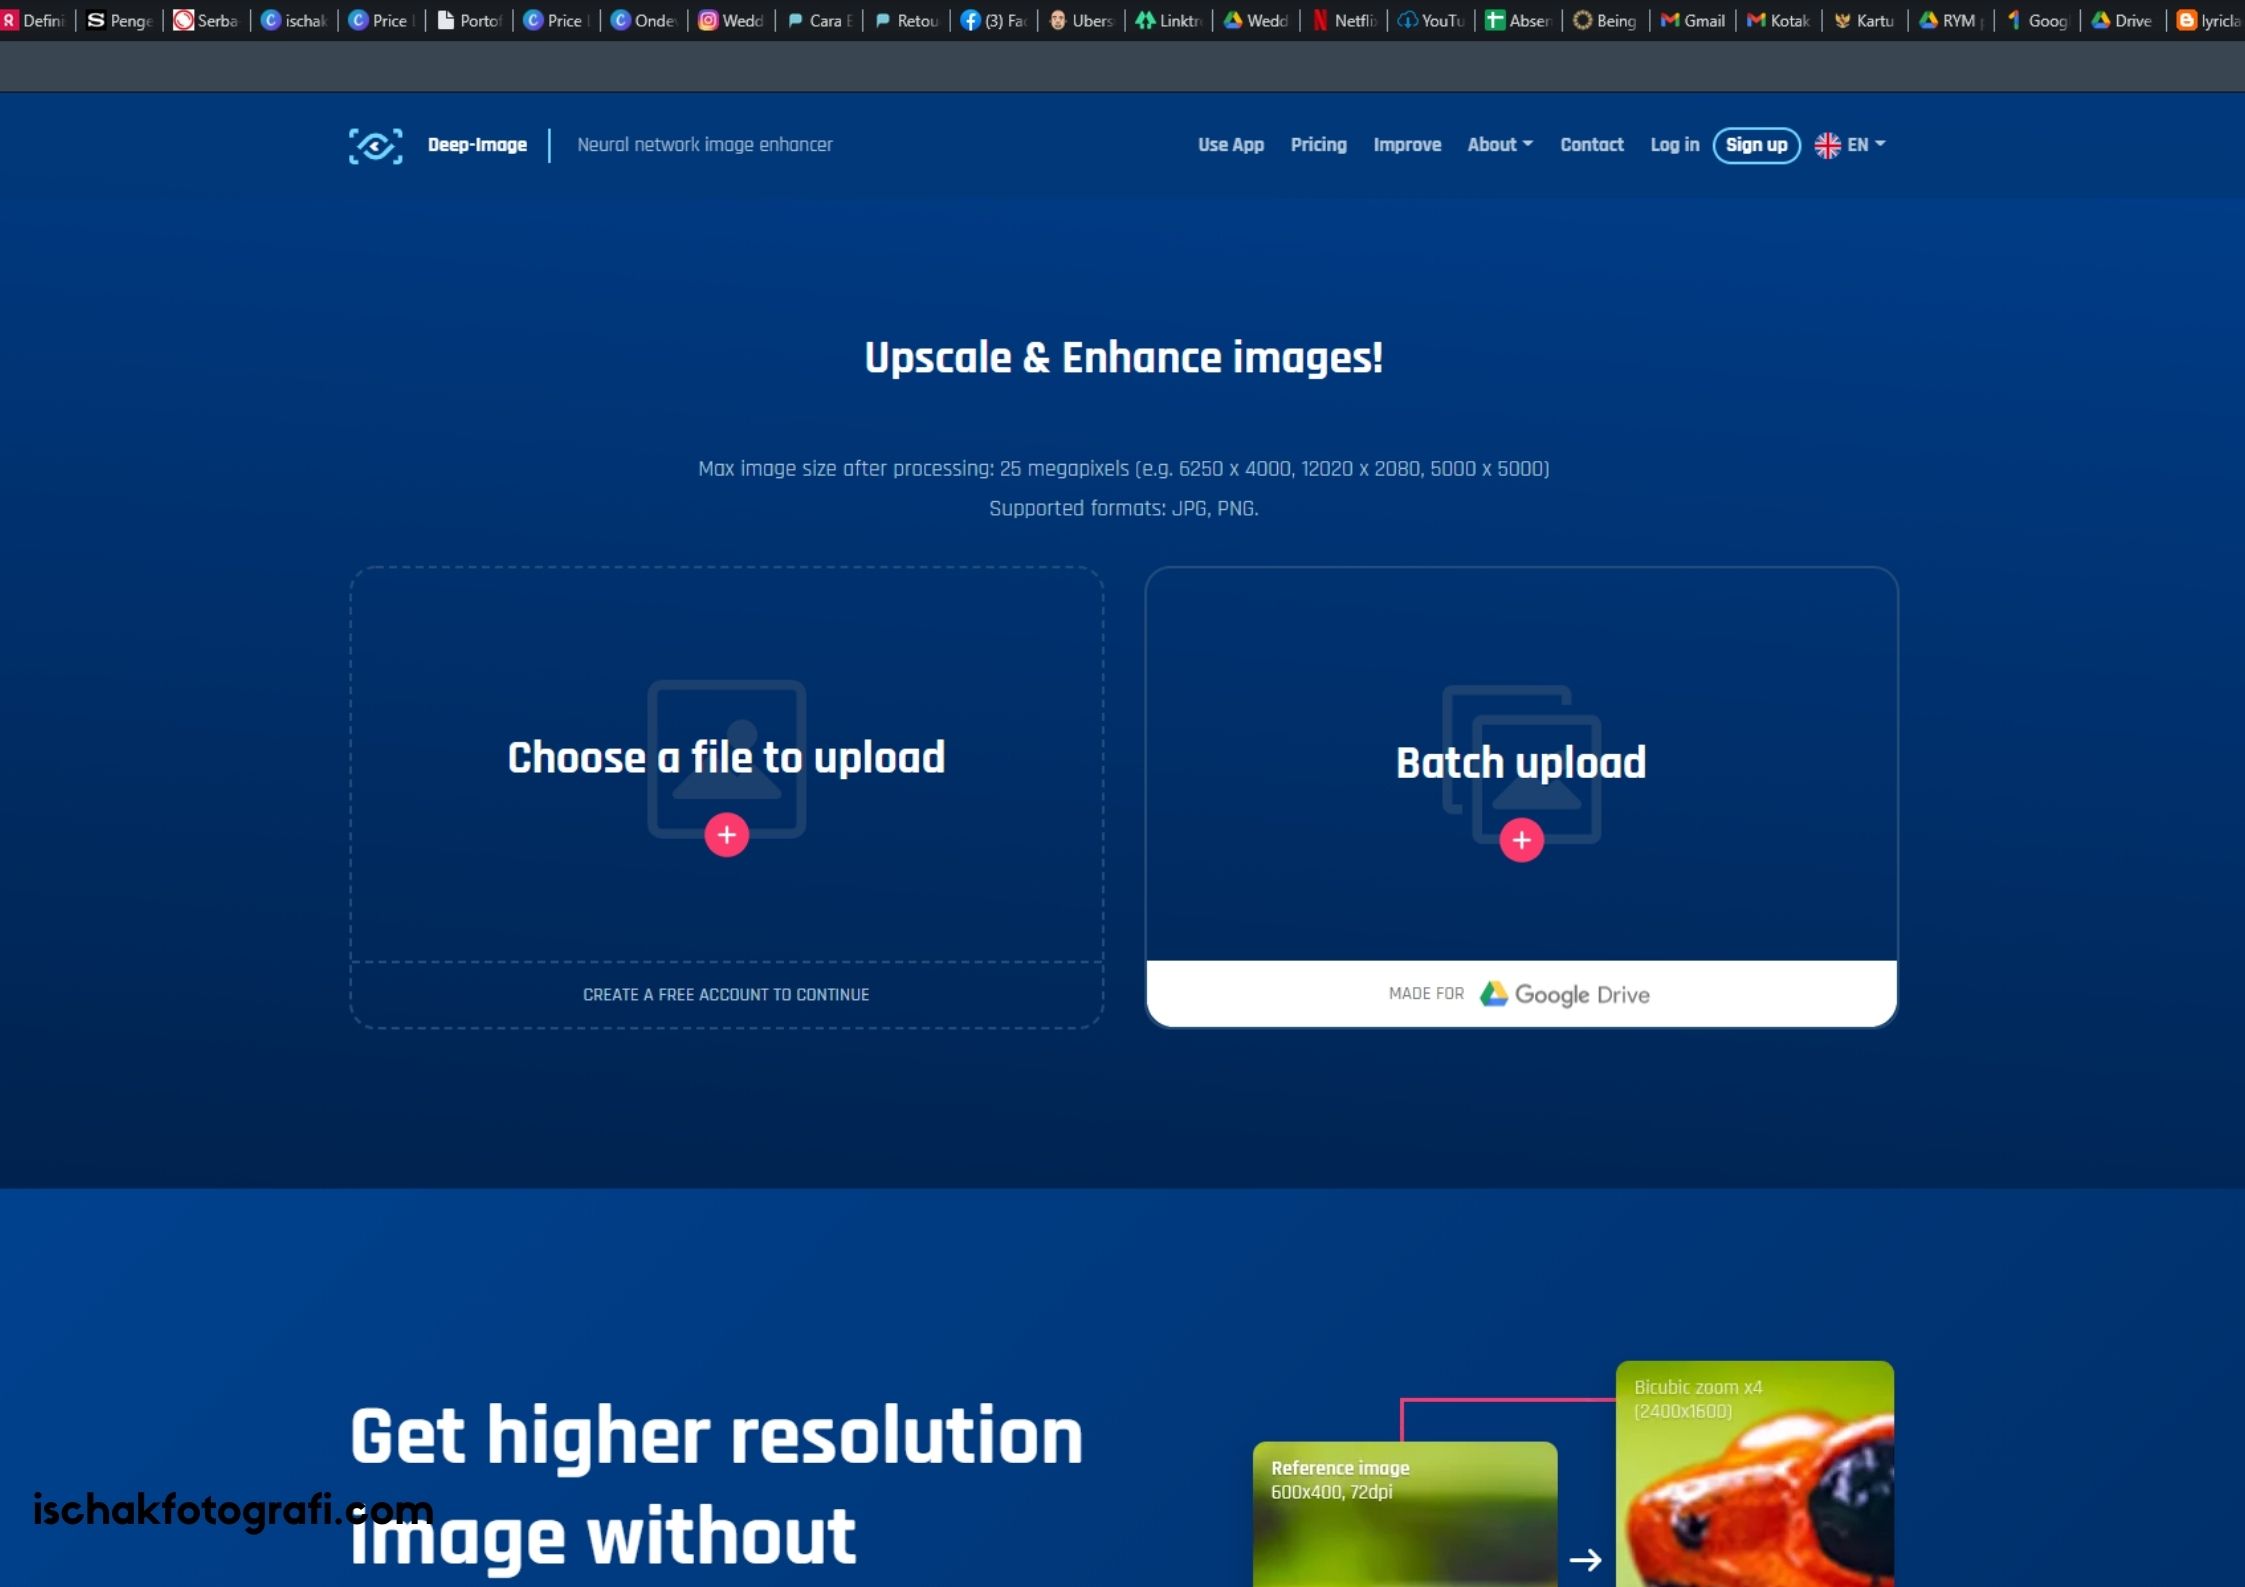Click the Log in link
This screenshot has height=1587, width=2245.
pos(1673,146)
